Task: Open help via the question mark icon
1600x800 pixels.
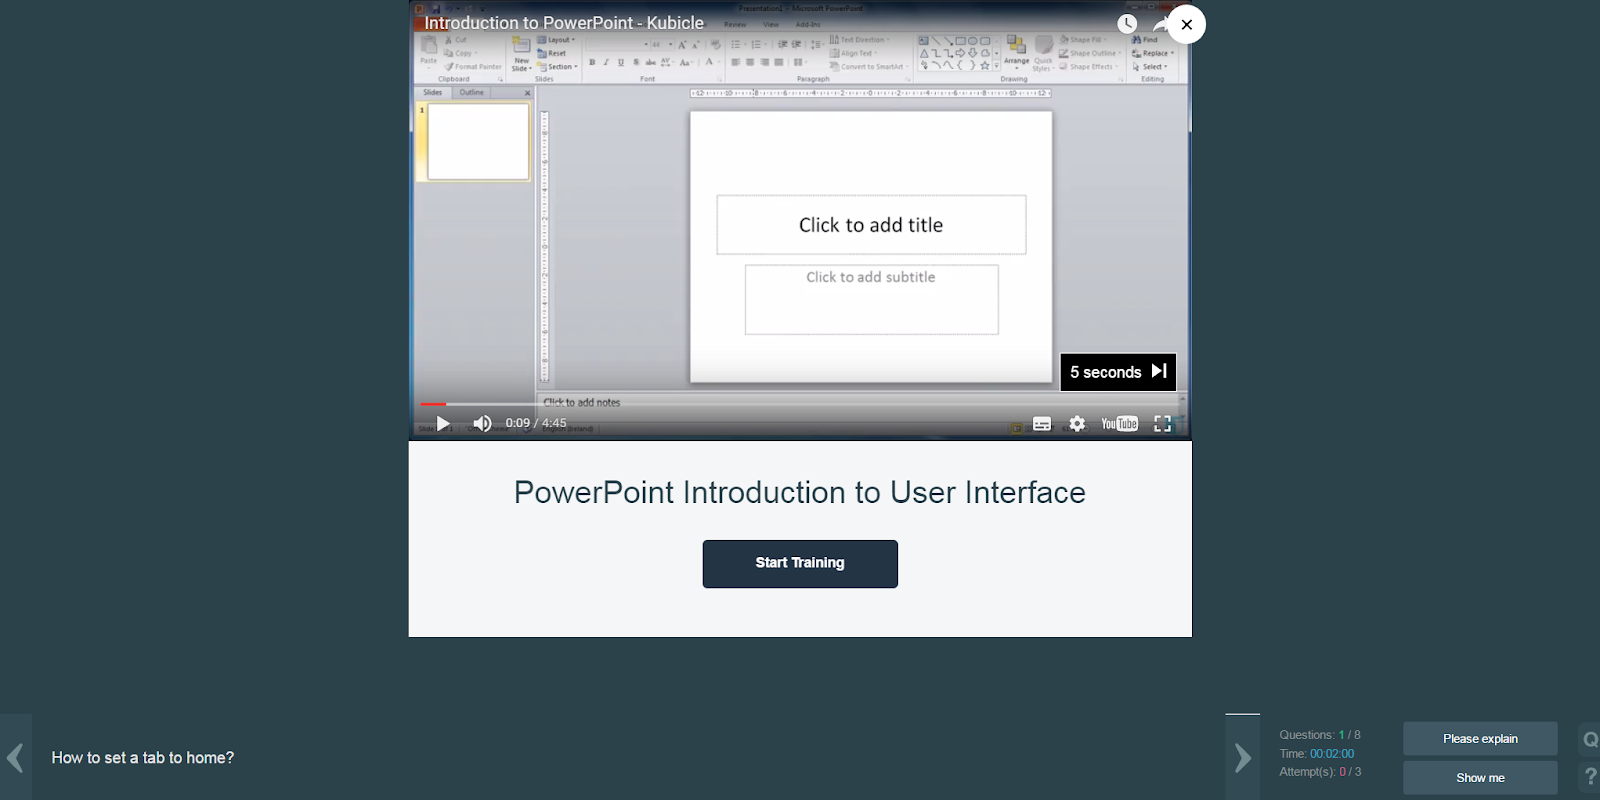Action: 1590,776
